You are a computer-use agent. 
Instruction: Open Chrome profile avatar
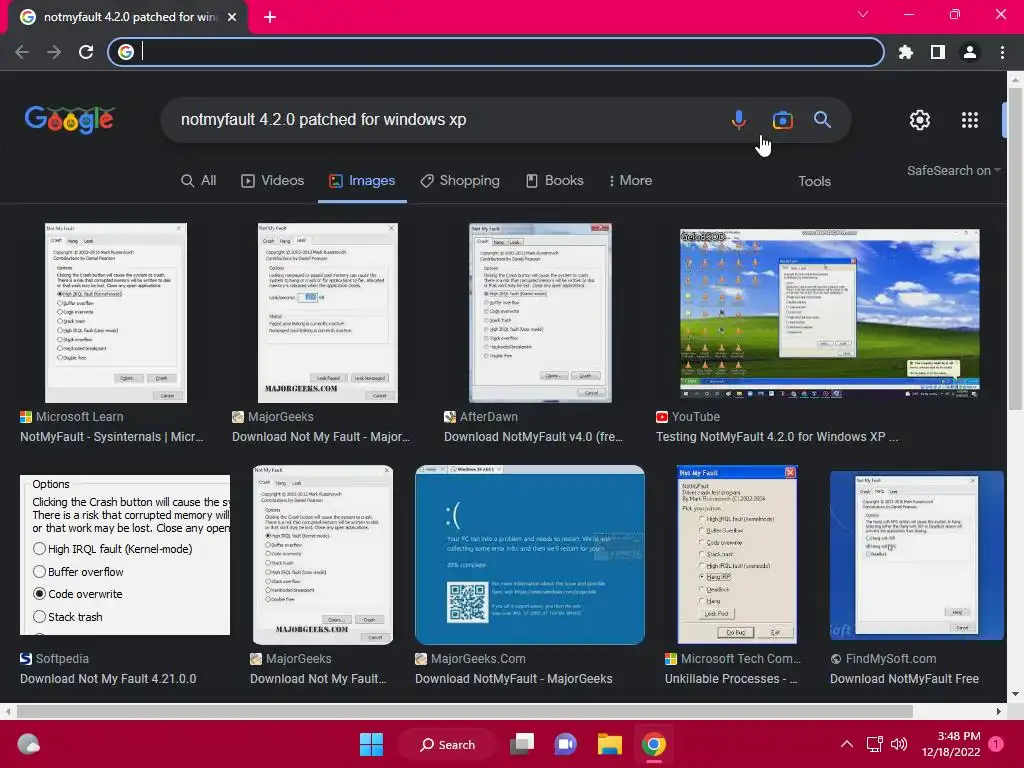970,52
